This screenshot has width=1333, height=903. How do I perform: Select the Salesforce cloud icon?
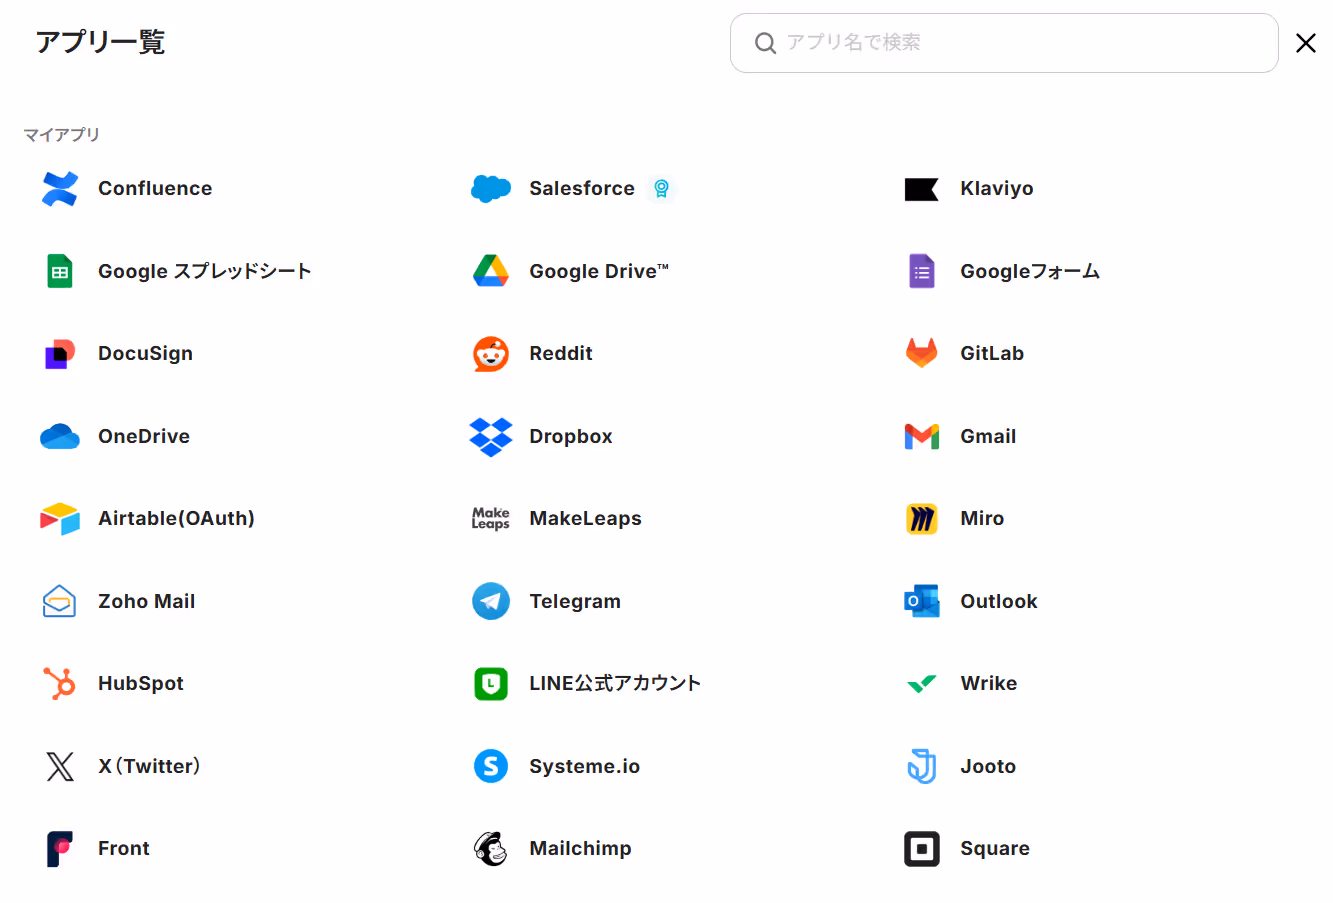pos(491,189)
